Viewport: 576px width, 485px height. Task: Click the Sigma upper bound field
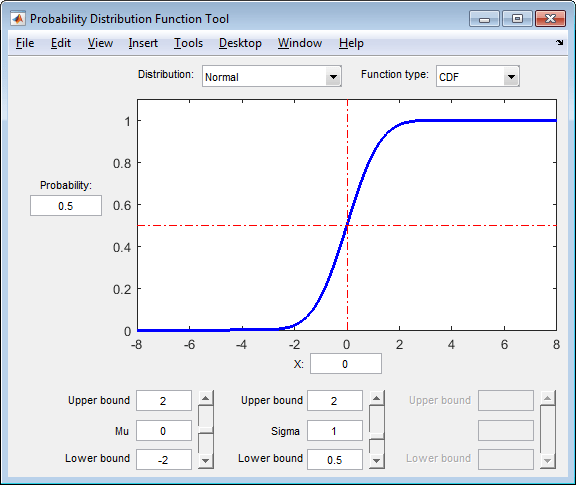click(x=335, y=400)
